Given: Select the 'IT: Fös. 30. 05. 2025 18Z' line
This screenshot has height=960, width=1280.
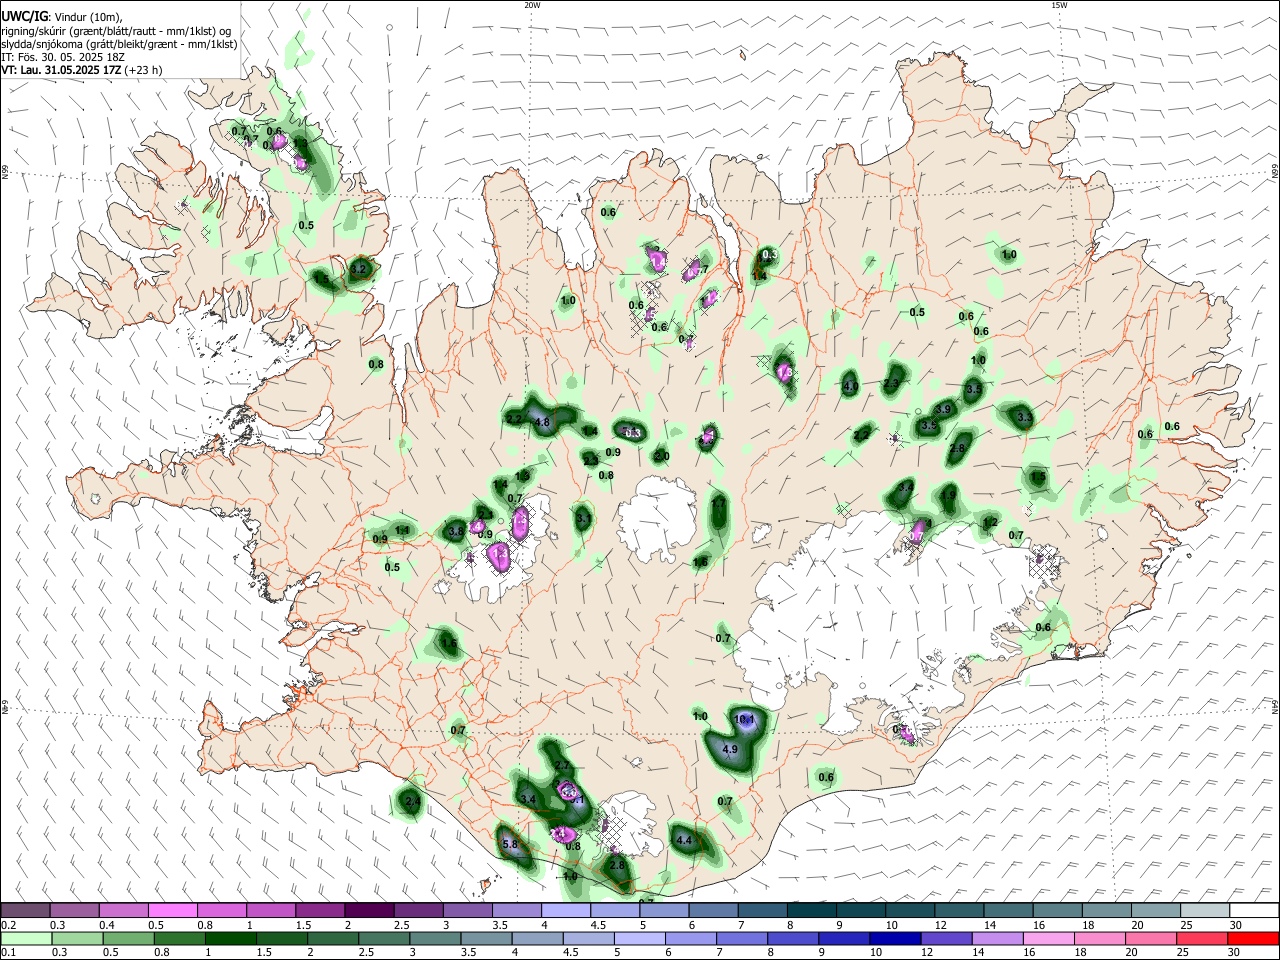Looking at the screenshot, I should [x=63, y=57].
